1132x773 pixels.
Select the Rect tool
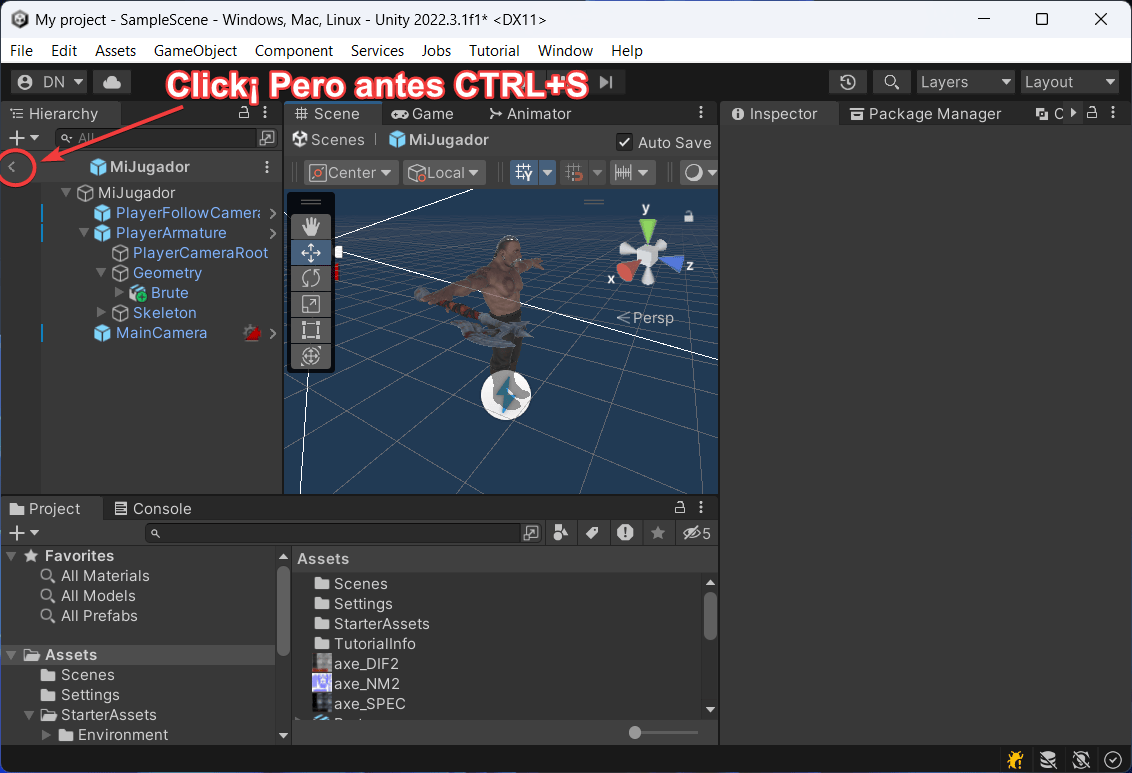point(310,331)
